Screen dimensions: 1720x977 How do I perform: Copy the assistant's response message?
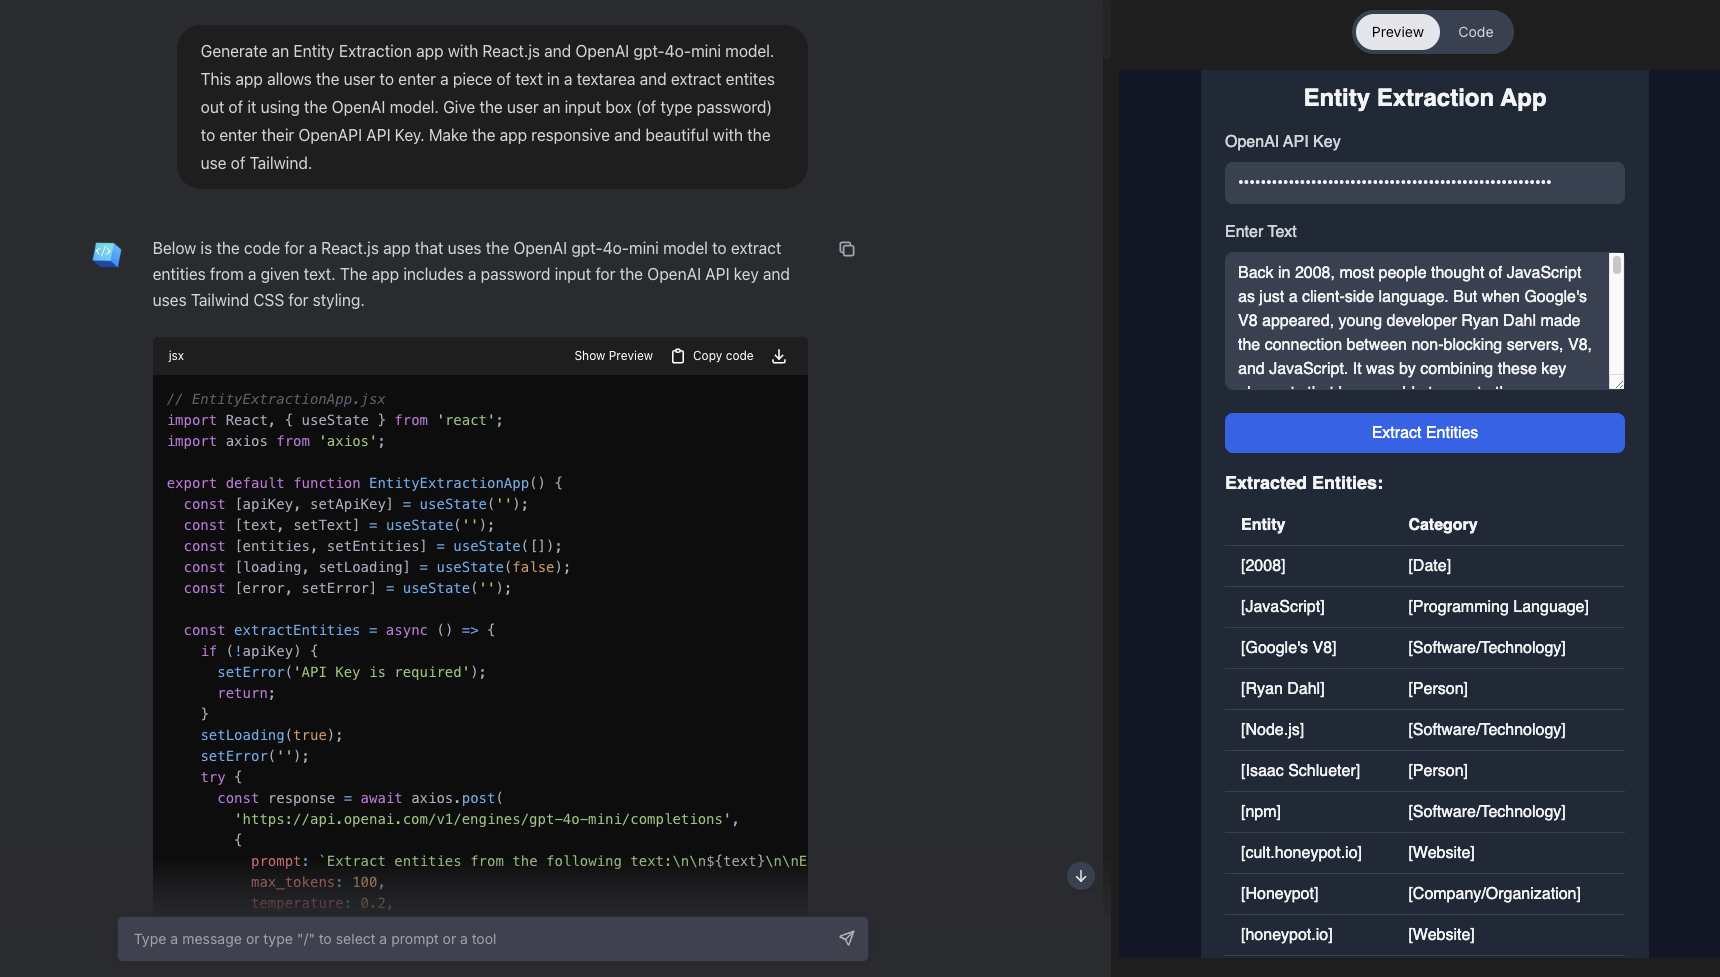point(847,249)
